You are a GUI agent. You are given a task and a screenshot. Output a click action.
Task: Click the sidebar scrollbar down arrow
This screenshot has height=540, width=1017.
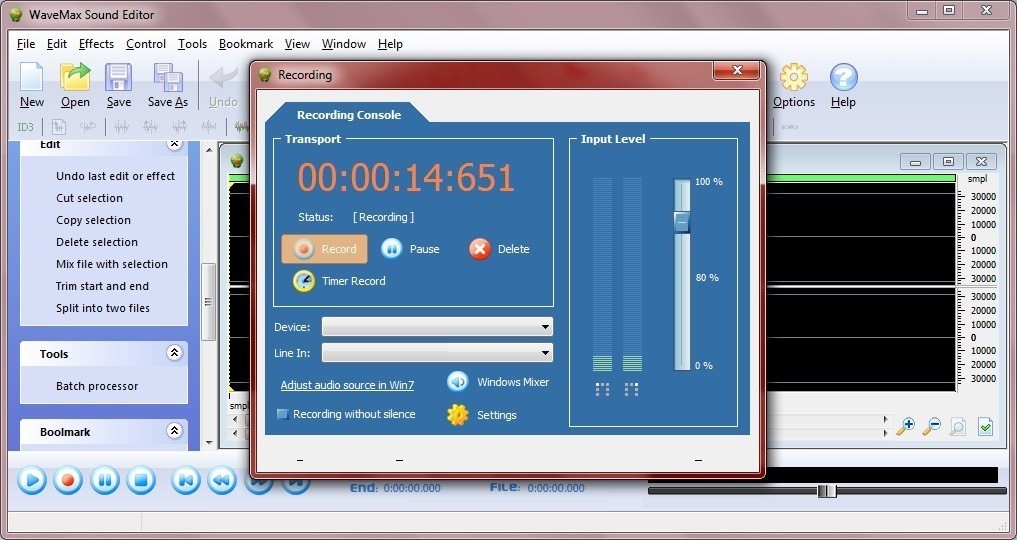tap(209, 443)
